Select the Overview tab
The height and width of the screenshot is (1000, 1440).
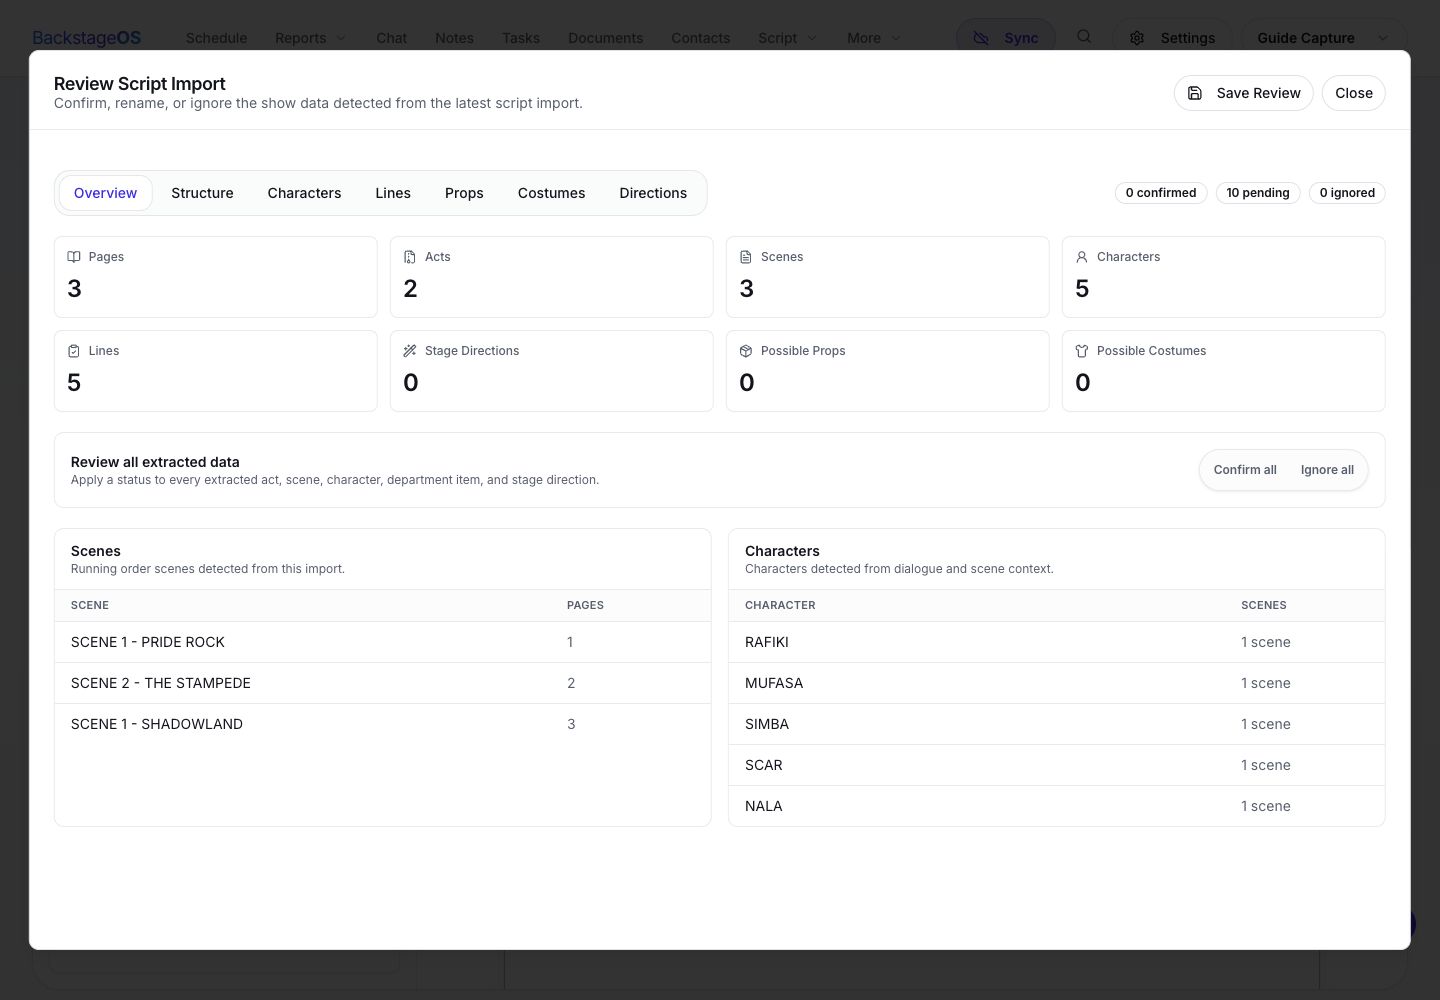[105, 193]
